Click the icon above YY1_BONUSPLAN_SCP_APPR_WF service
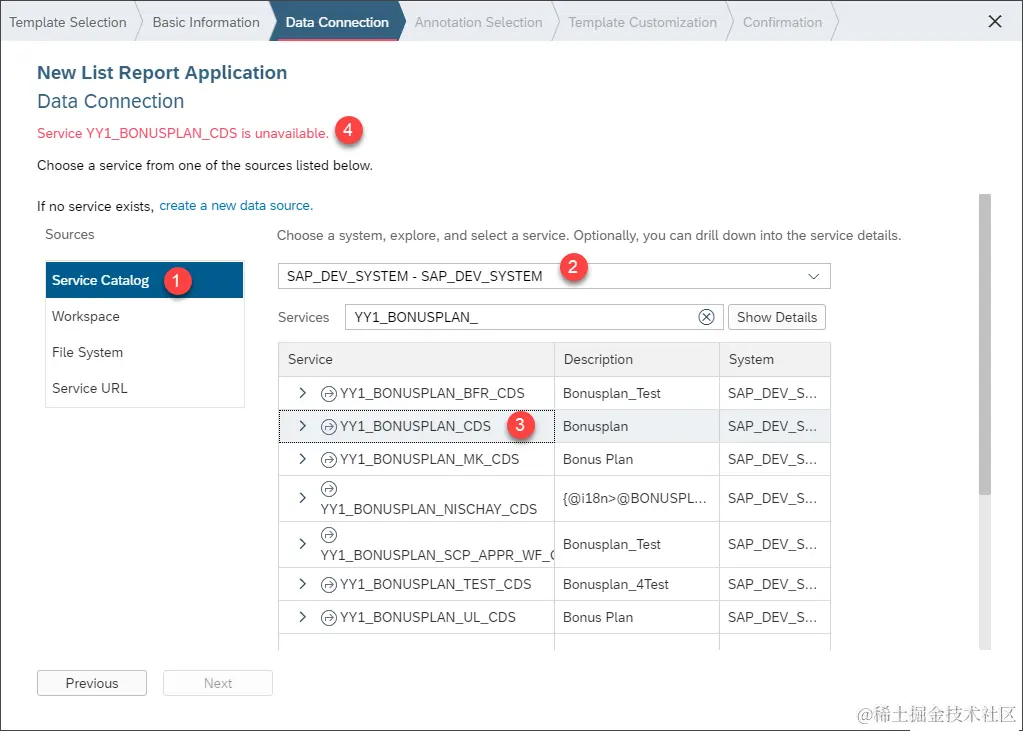 pyautogui.click(x=329, y=535)
